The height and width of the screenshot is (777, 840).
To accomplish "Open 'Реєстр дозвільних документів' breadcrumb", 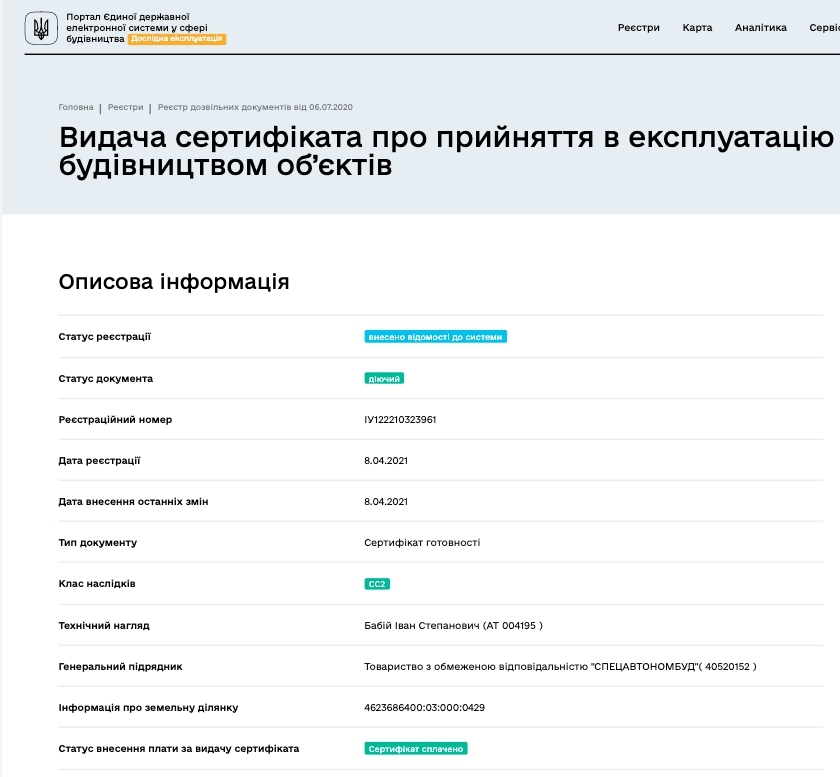I will 255,107.
